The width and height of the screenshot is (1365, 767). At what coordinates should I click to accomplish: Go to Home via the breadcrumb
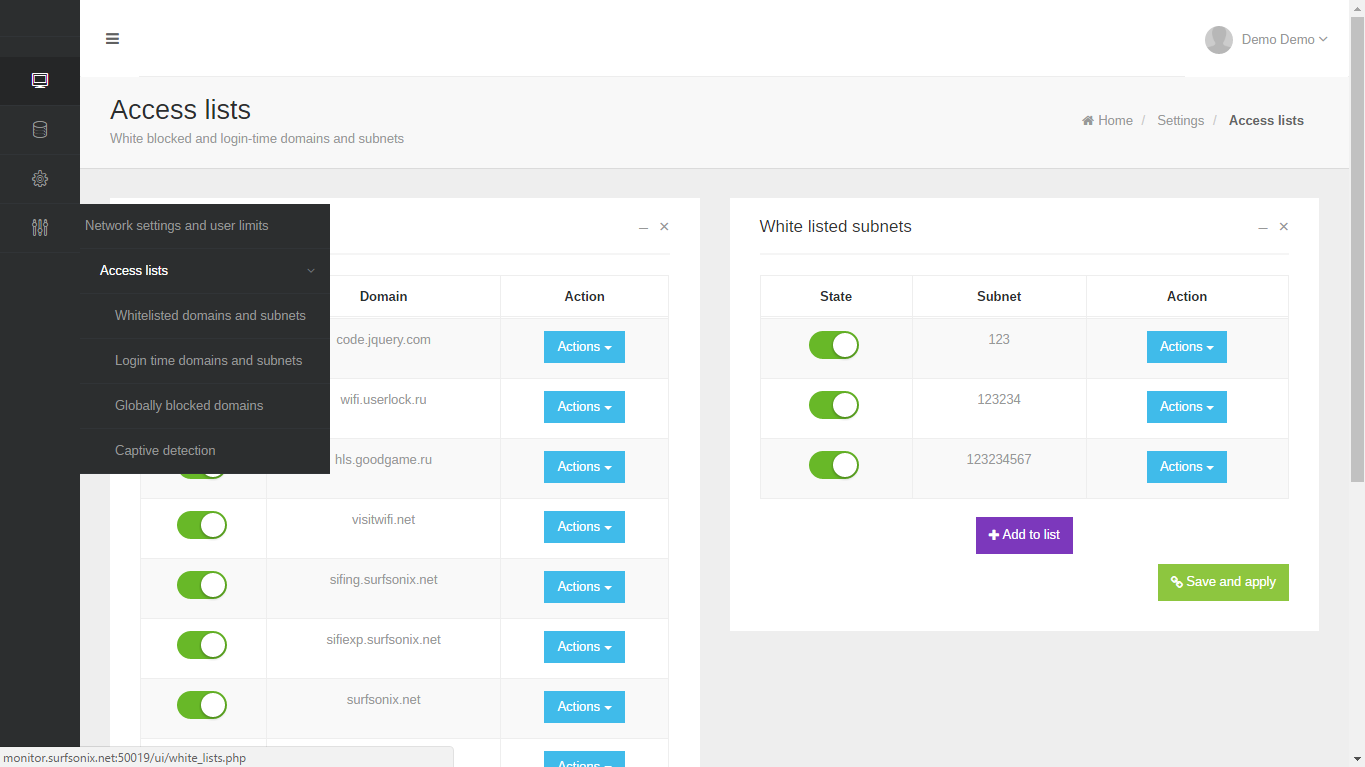pyautogui.click(x=1107, y=121)
